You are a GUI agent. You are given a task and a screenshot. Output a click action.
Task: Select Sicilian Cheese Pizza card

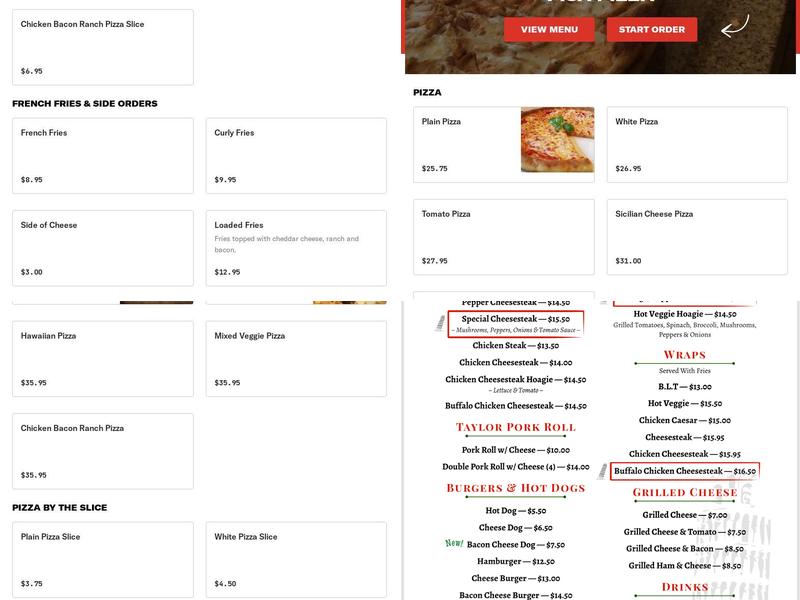coord(697,237)
